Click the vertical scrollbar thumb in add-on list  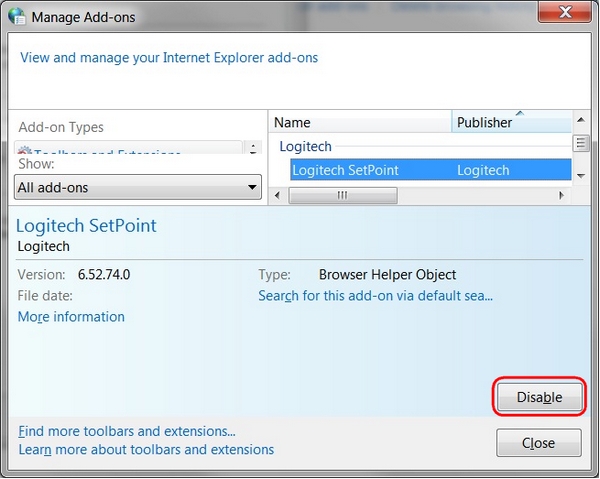tap(580, 143)
